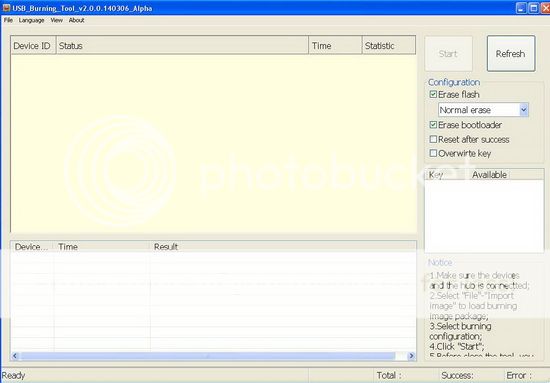Viewport: 550px width, 383px height.
Task: Open the About menu
Action: click(76, 20)
